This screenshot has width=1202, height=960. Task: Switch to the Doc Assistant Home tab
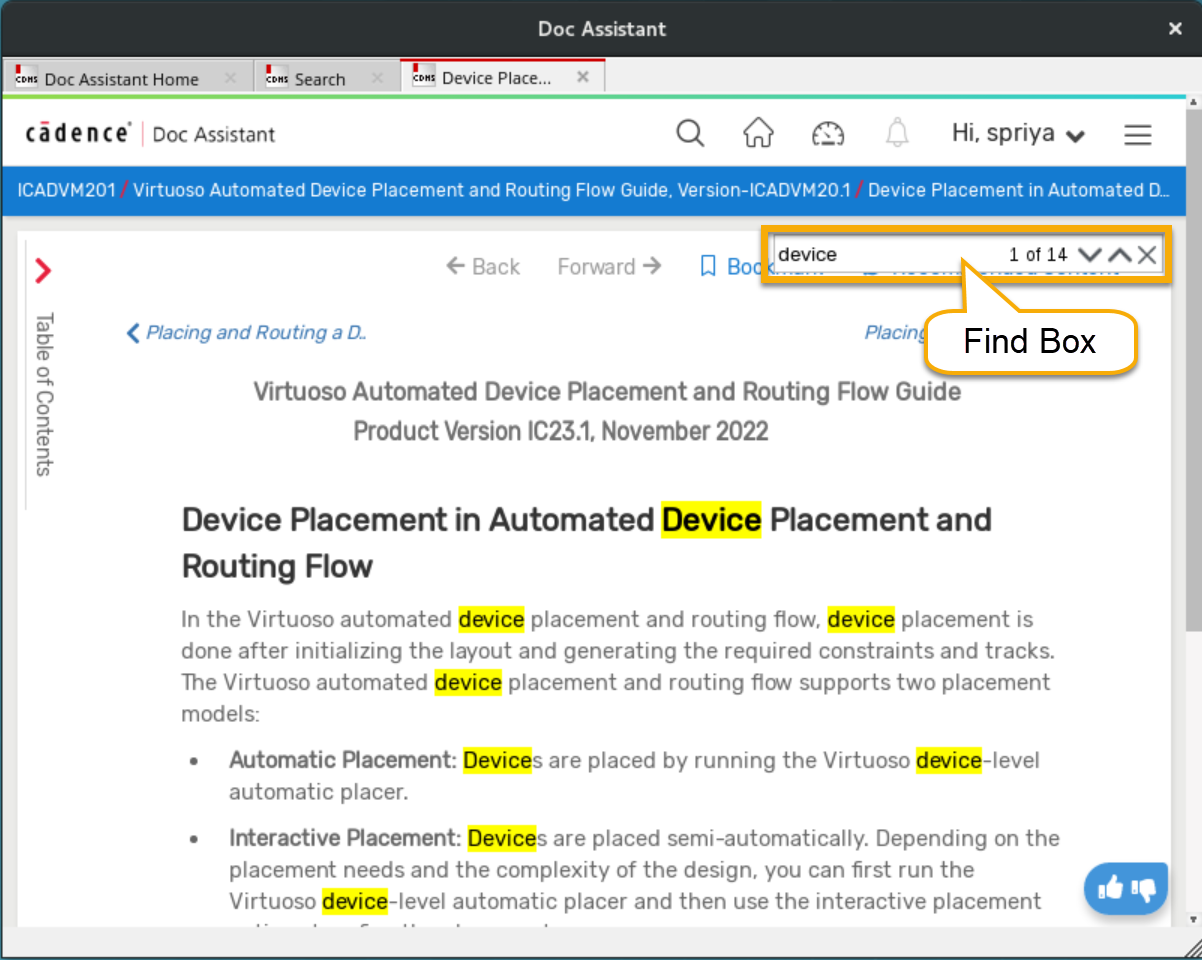pos(121,79)
